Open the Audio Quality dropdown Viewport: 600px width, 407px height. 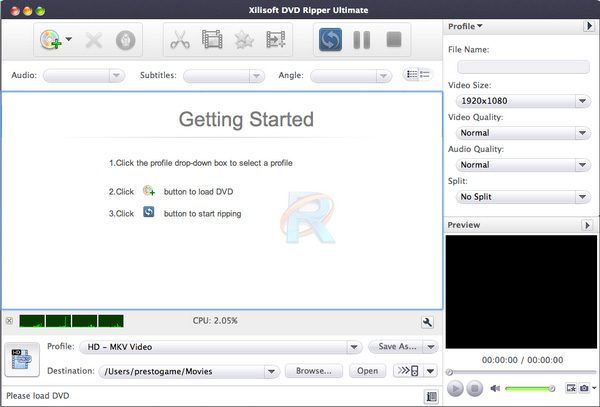(x=518, y=165)
